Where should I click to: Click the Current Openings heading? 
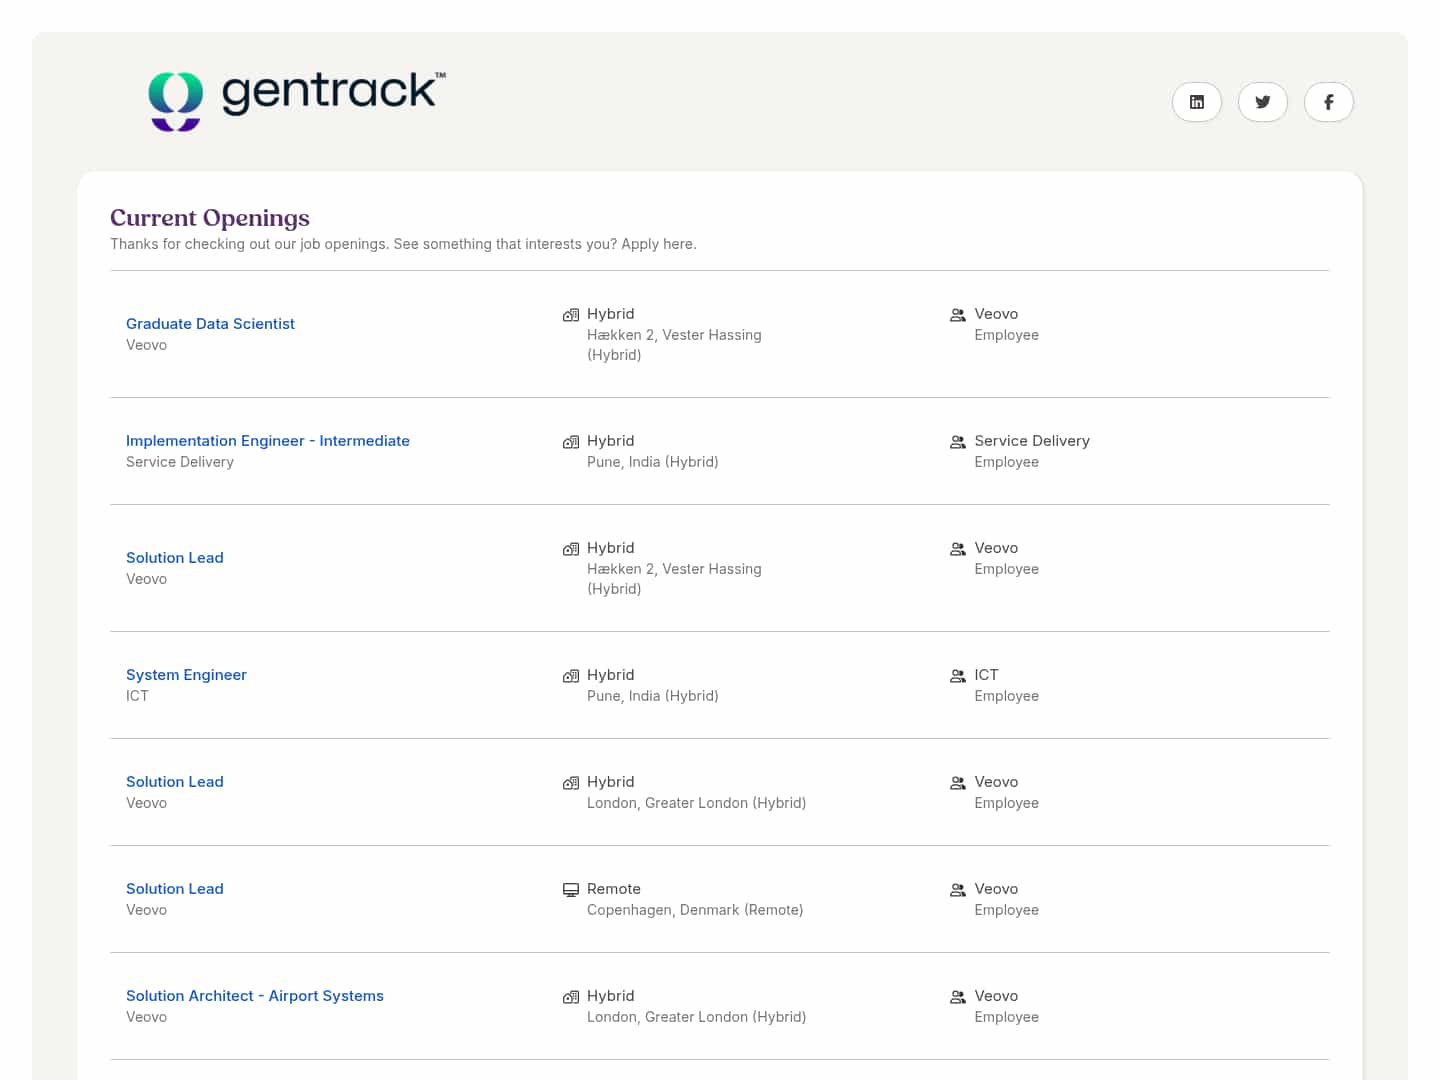[x=210, y=218]
